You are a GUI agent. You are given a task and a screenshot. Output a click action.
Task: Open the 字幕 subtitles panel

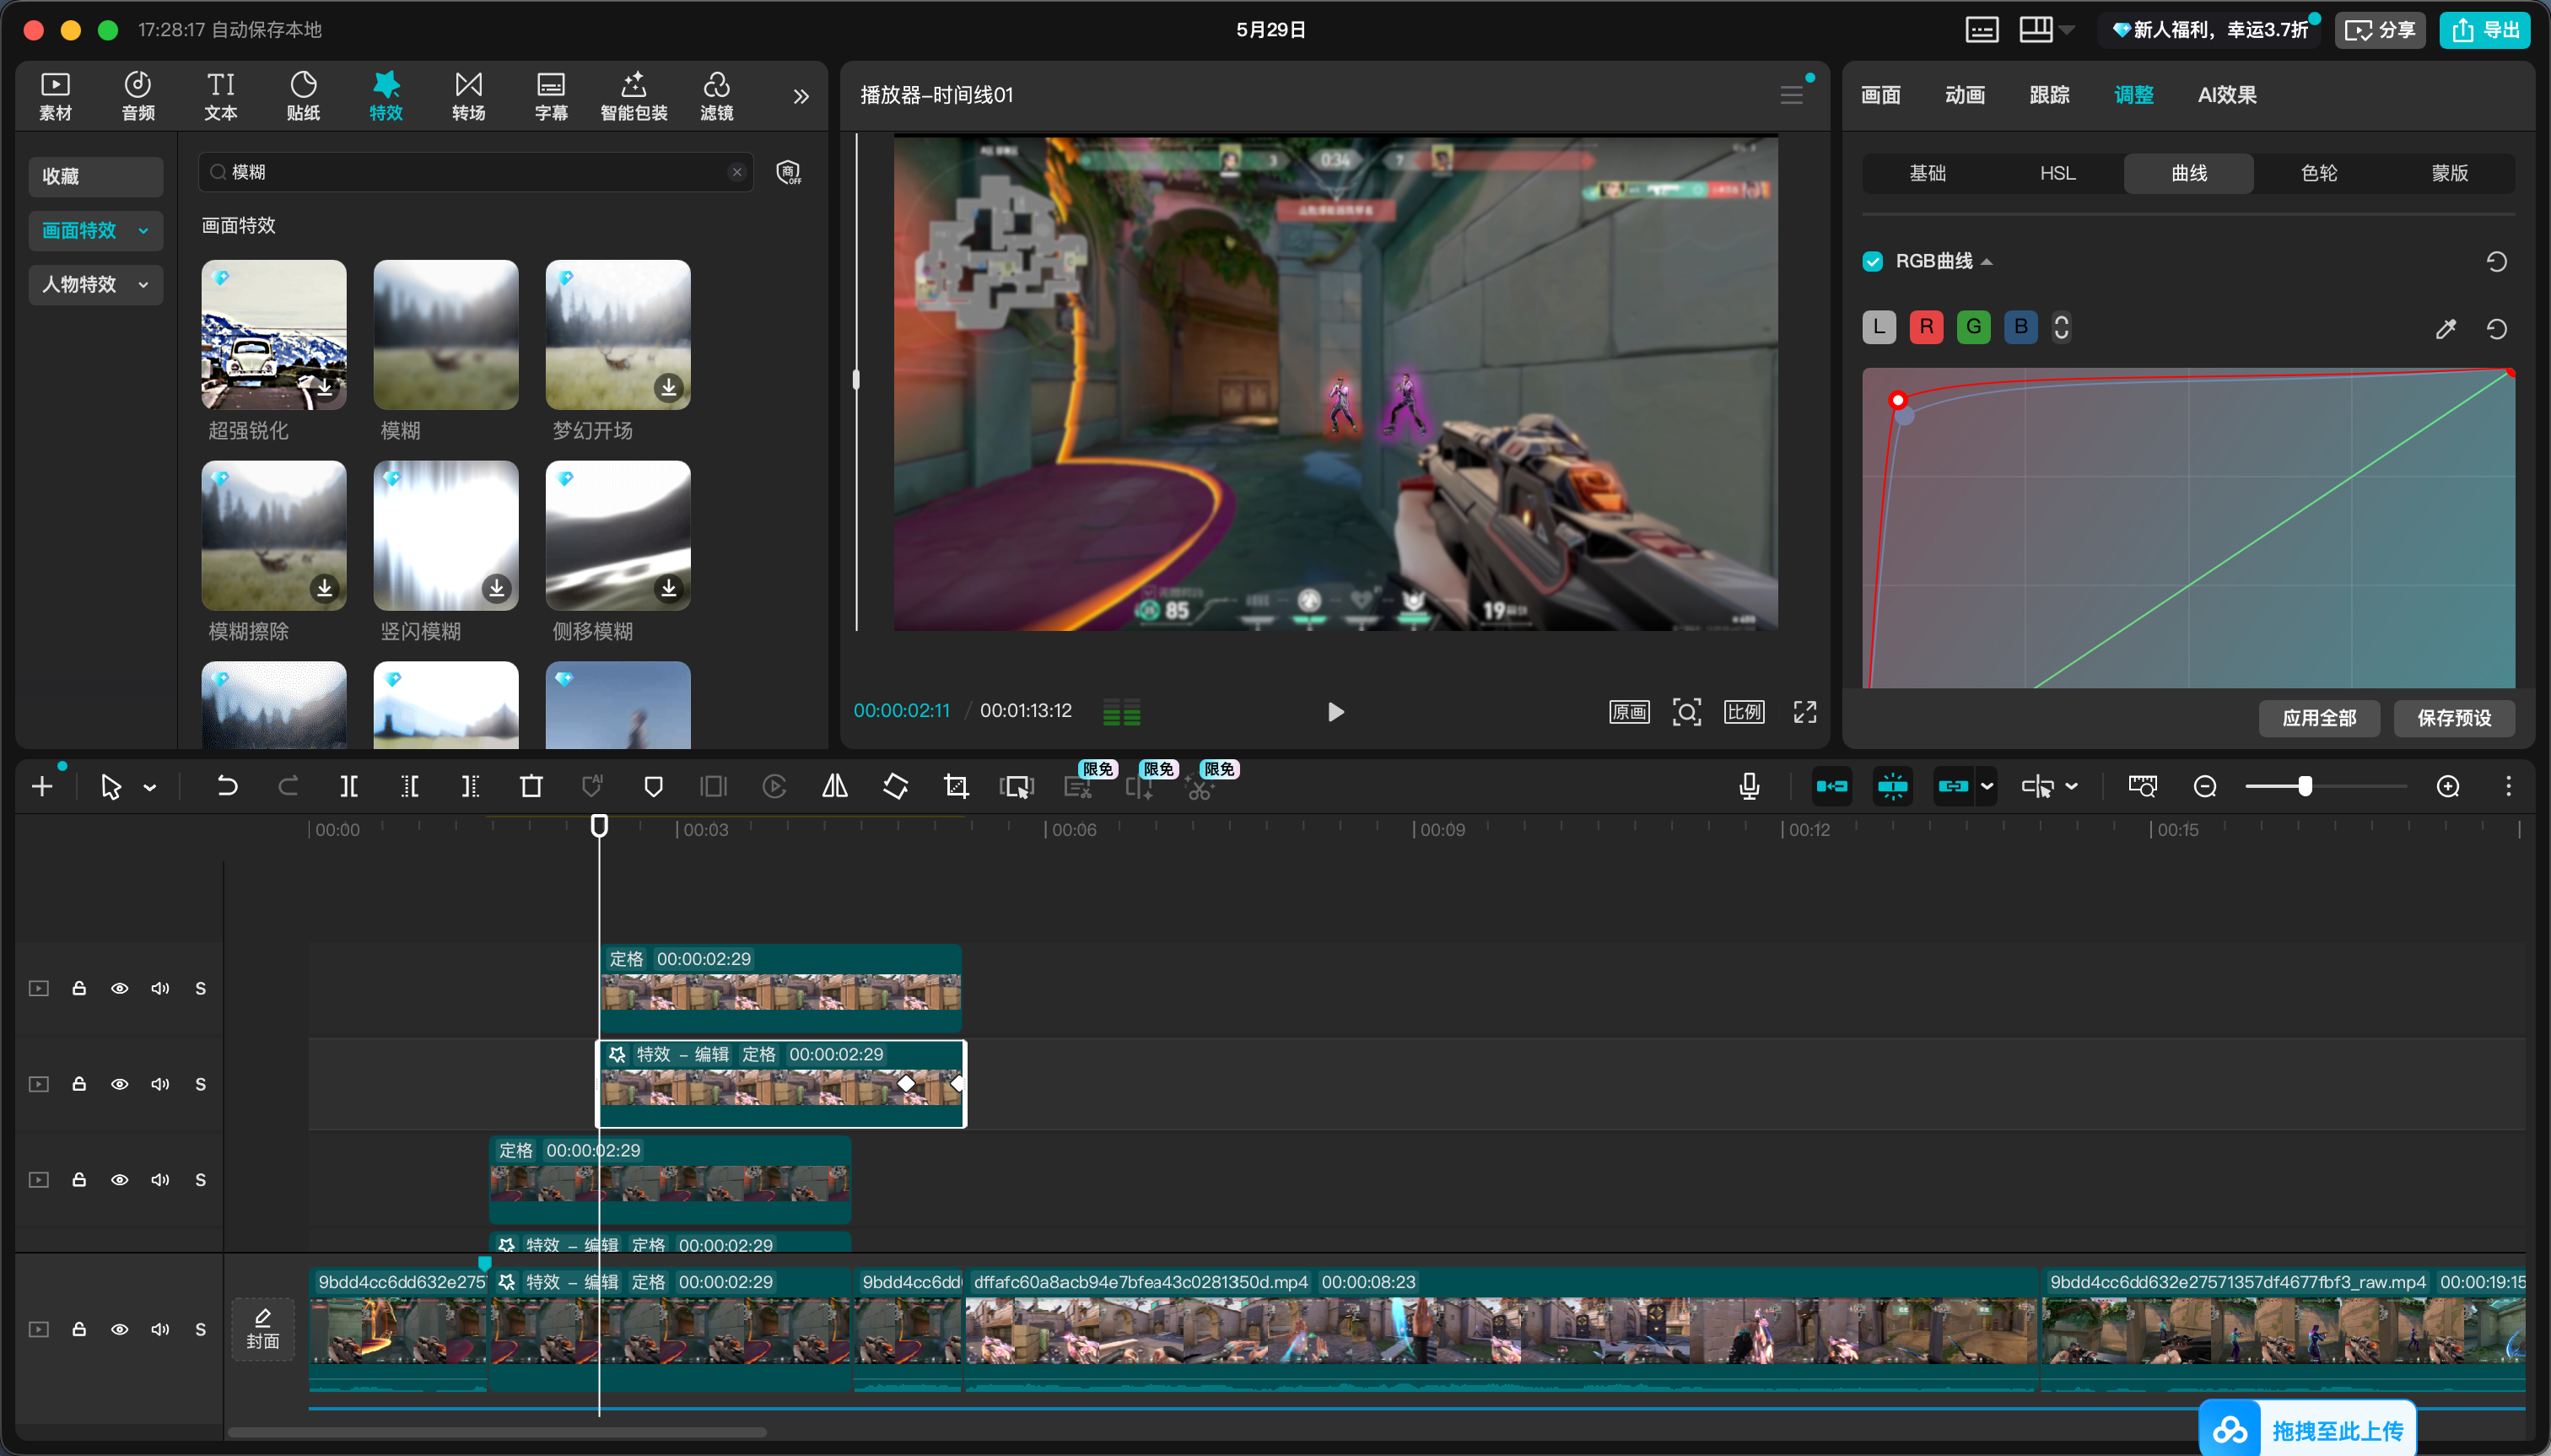(x=551, y=96)
